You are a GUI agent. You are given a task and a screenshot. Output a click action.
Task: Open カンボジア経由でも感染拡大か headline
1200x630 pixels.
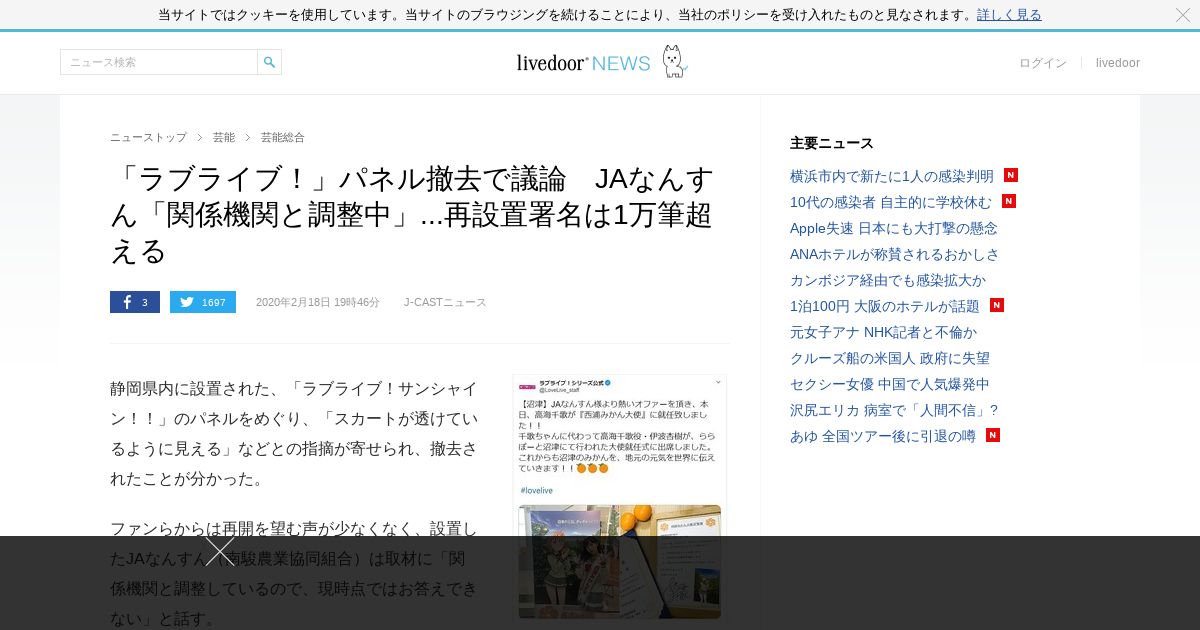pos(888,280)
